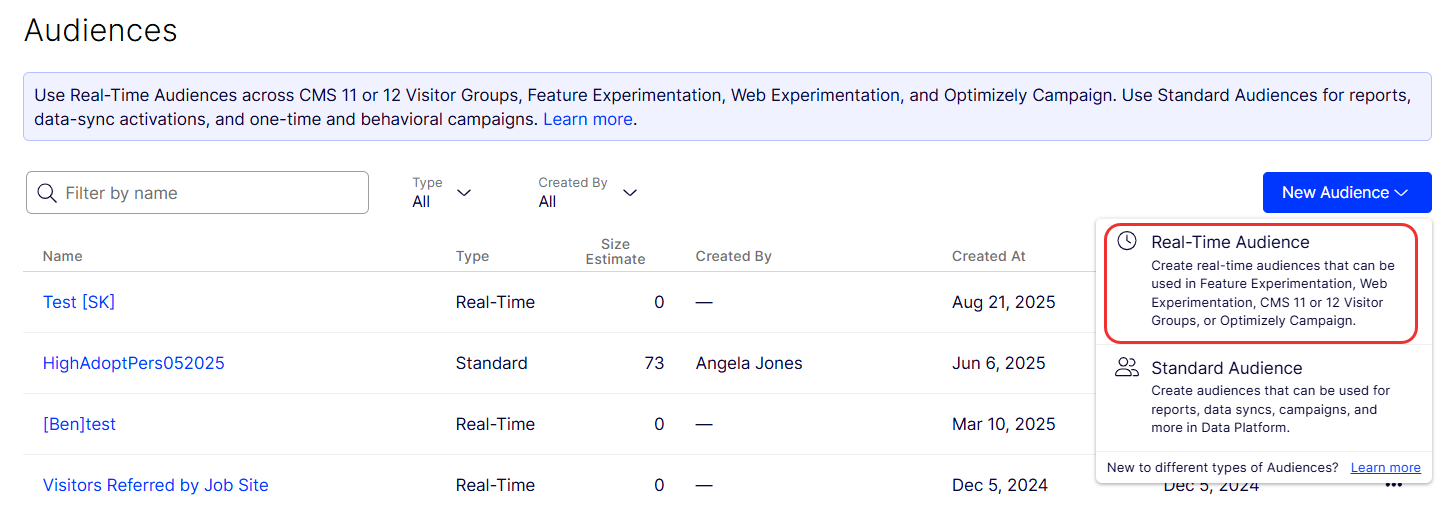Click the Standard Audience people icon

pyautogui.click(x=1127, y=368)
